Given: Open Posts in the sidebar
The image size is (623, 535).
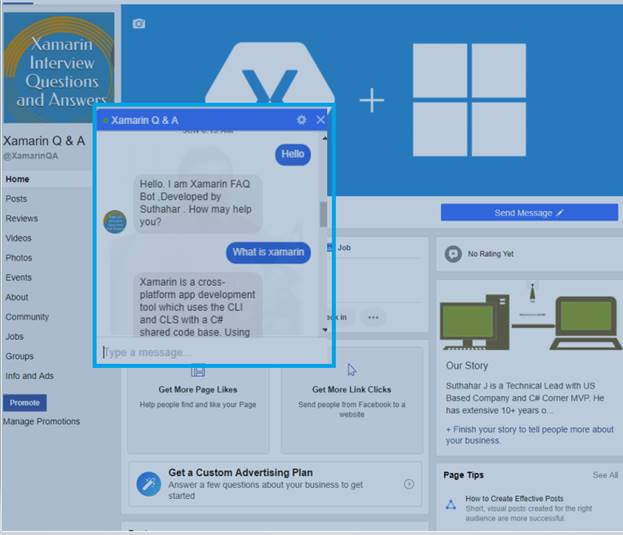Looking at the screenshot, I should click(x=16, y=199).
